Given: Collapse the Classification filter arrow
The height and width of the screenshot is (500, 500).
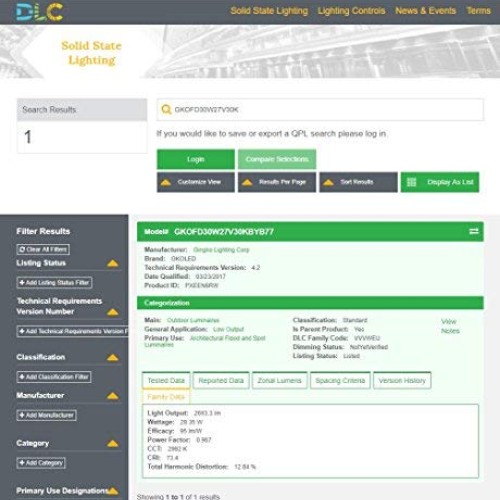Looking at the screenshot, I should click(113, 358).
